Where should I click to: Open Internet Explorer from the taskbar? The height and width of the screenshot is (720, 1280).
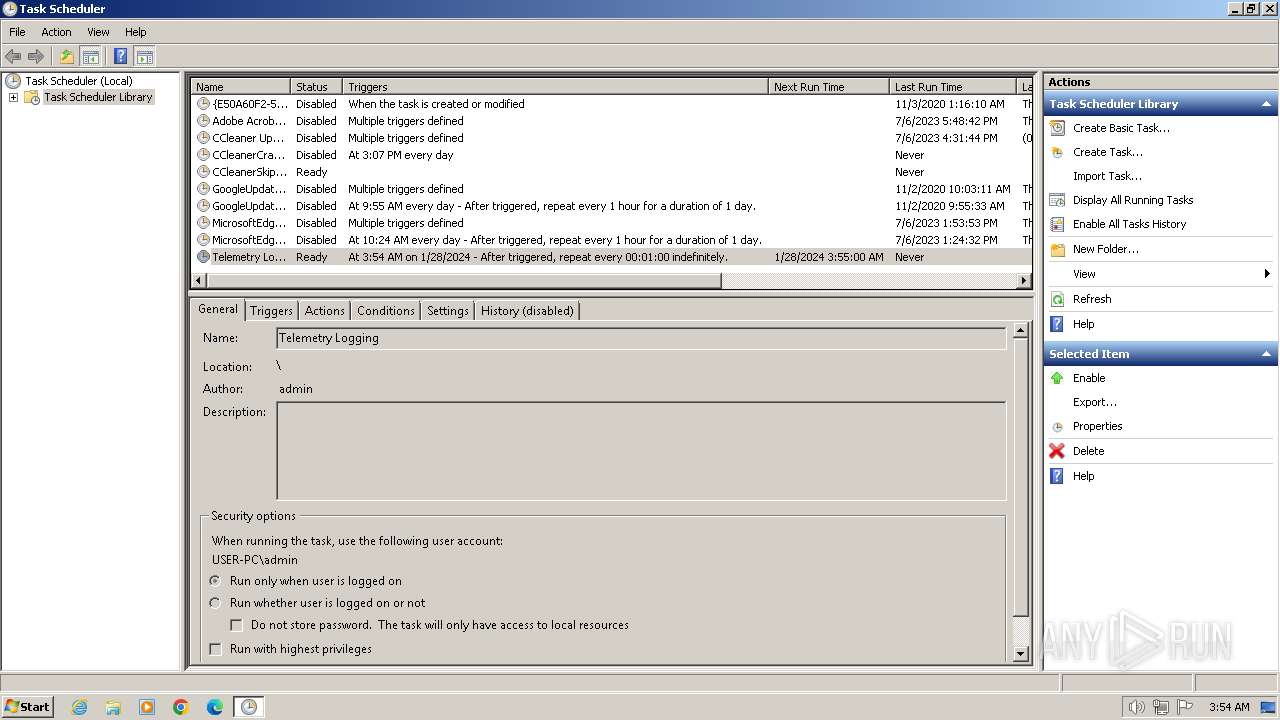[x=79, y=707]
